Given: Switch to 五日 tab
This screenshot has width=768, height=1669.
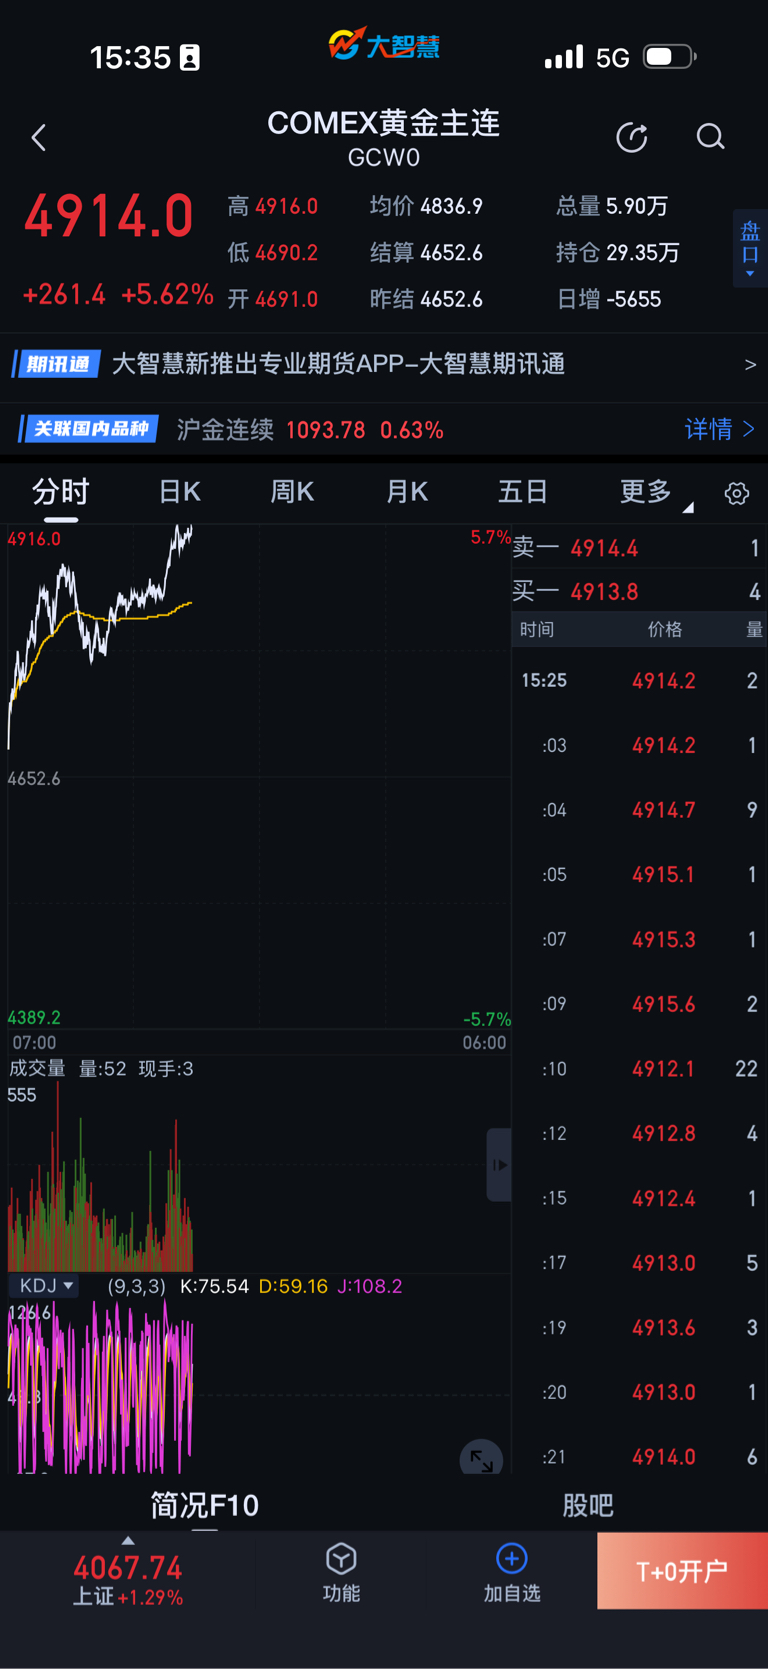Looking at the screenshot, I should coord(523,492).
